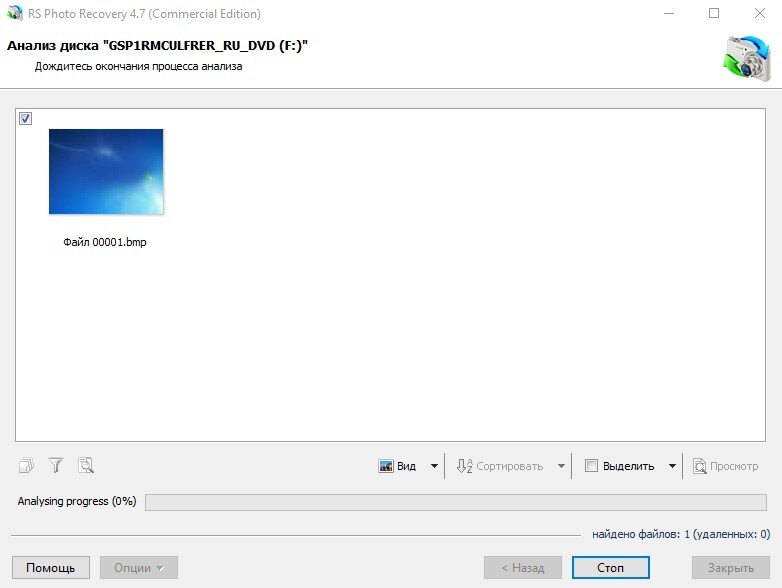Viewport: 782px width, 588px height.
Task: Click the Analysing progress (0%) label
Action: 77,501
